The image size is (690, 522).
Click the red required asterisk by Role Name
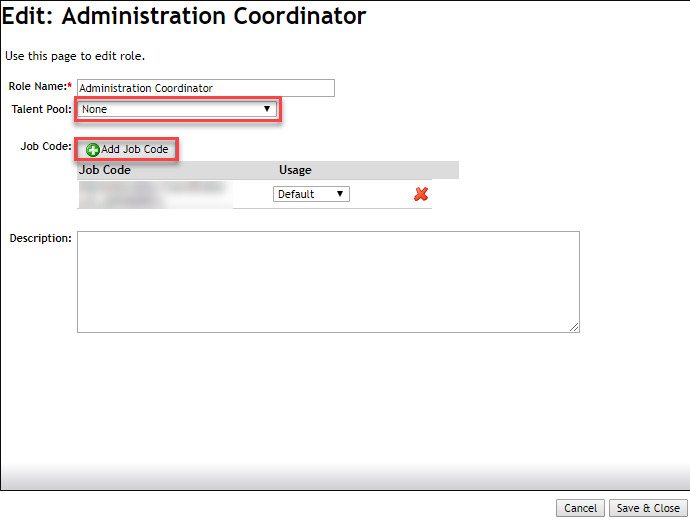point(70,85)
